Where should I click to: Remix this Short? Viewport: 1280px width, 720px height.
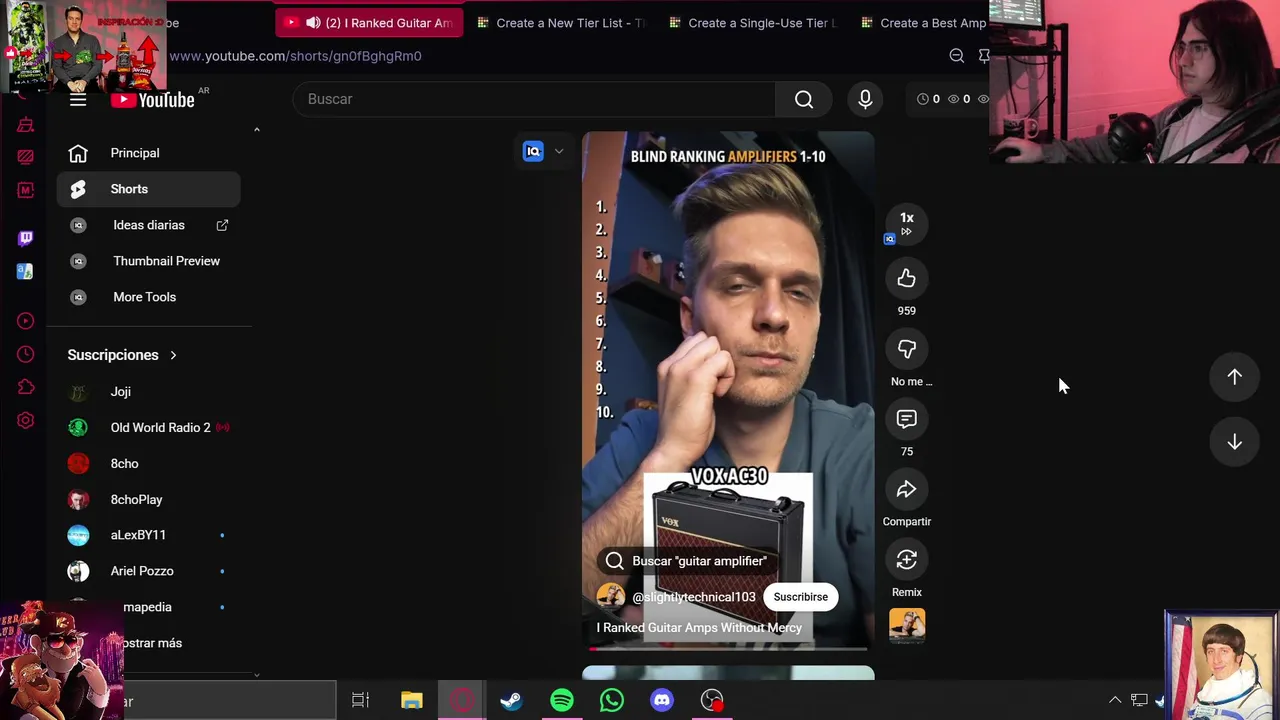[907, 560]
